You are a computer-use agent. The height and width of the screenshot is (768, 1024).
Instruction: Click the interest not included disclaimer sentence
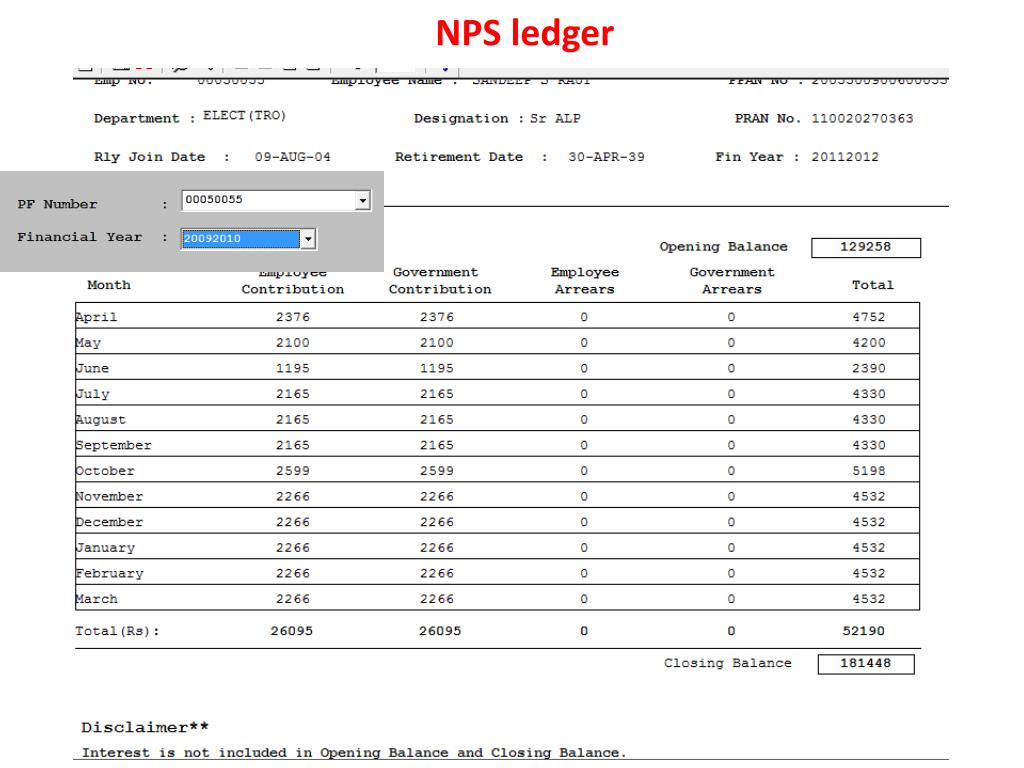pyautogui.click(x=354, y=753)
